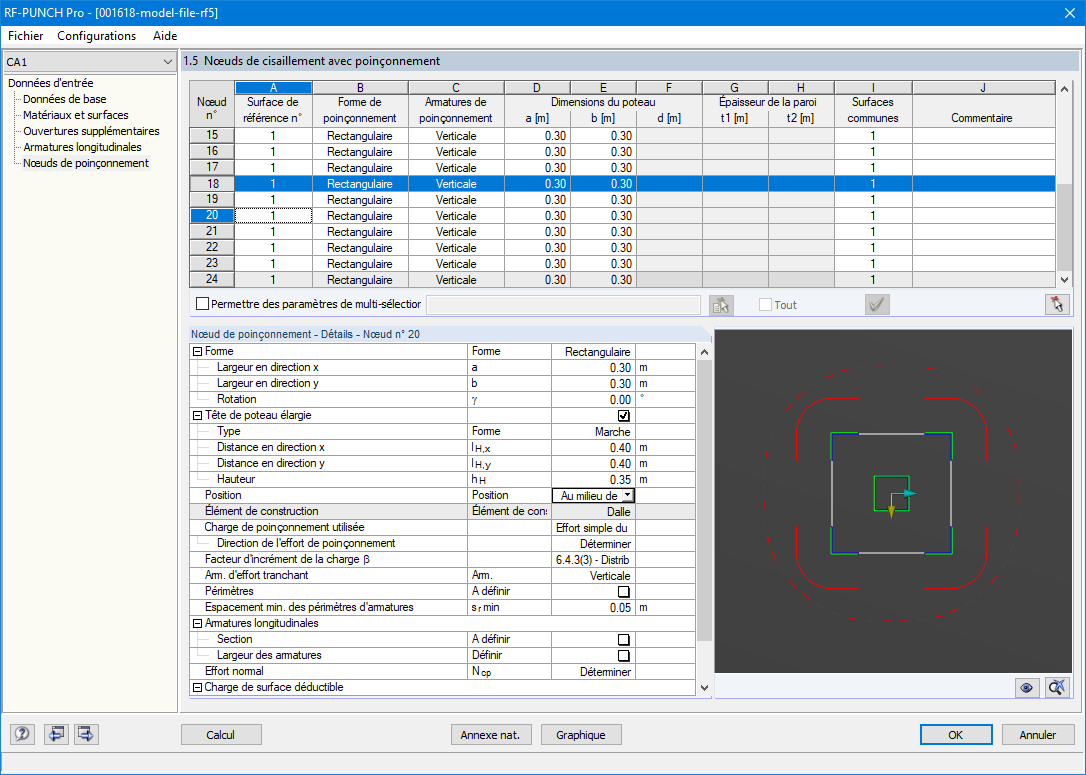Open the Position 'Au milieu de' dropdown

627,495
